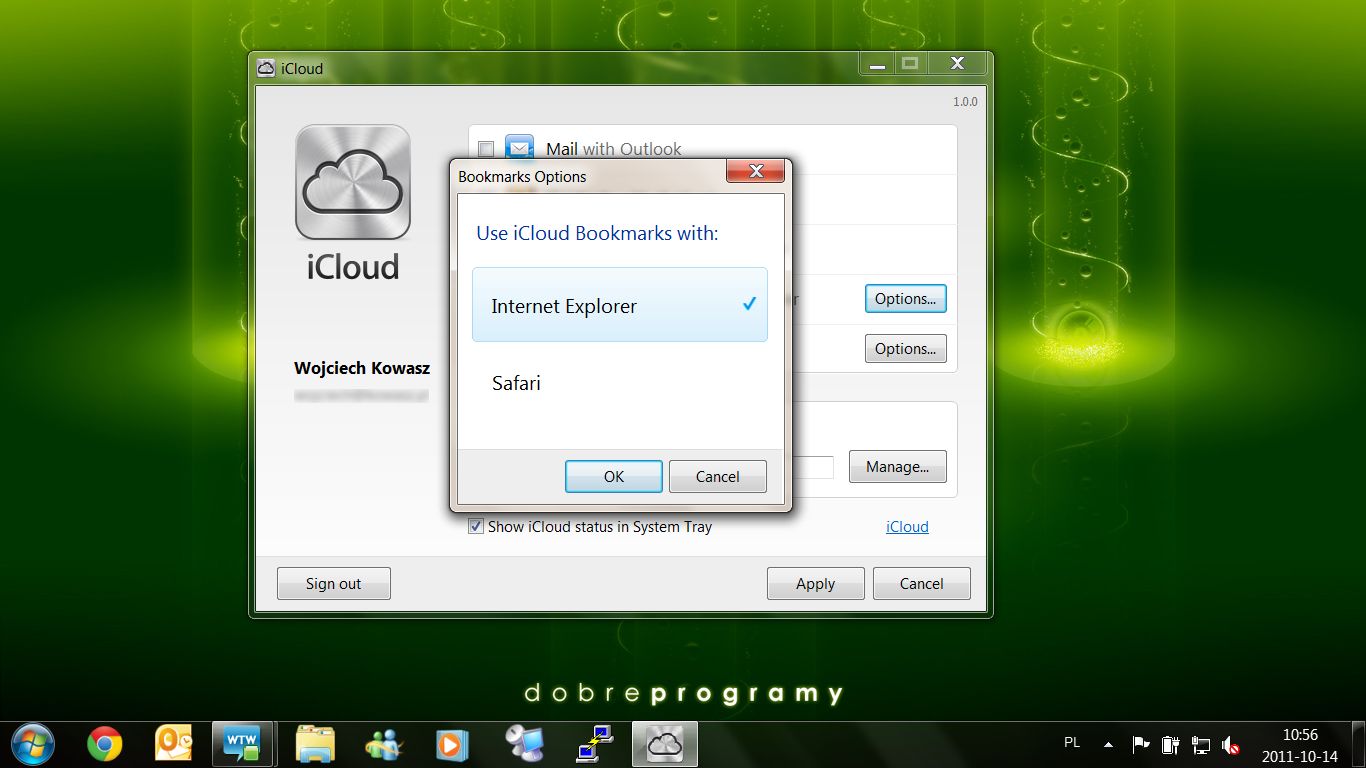The image size is (1366, 768).
Task: Click the highlighted Options button
Action: (x=905, y=298)
